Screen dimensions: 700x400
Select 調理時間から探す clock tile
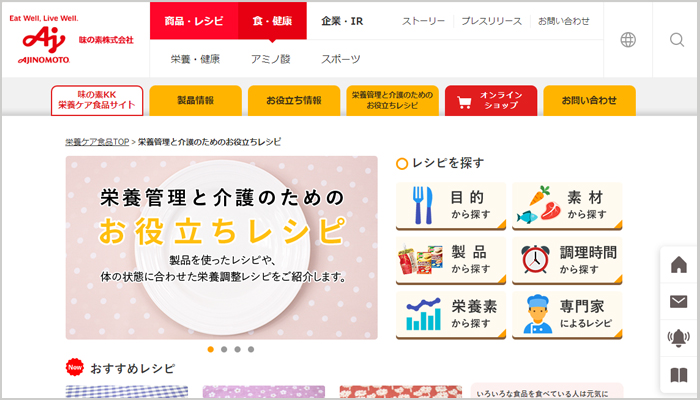(567, 260)
